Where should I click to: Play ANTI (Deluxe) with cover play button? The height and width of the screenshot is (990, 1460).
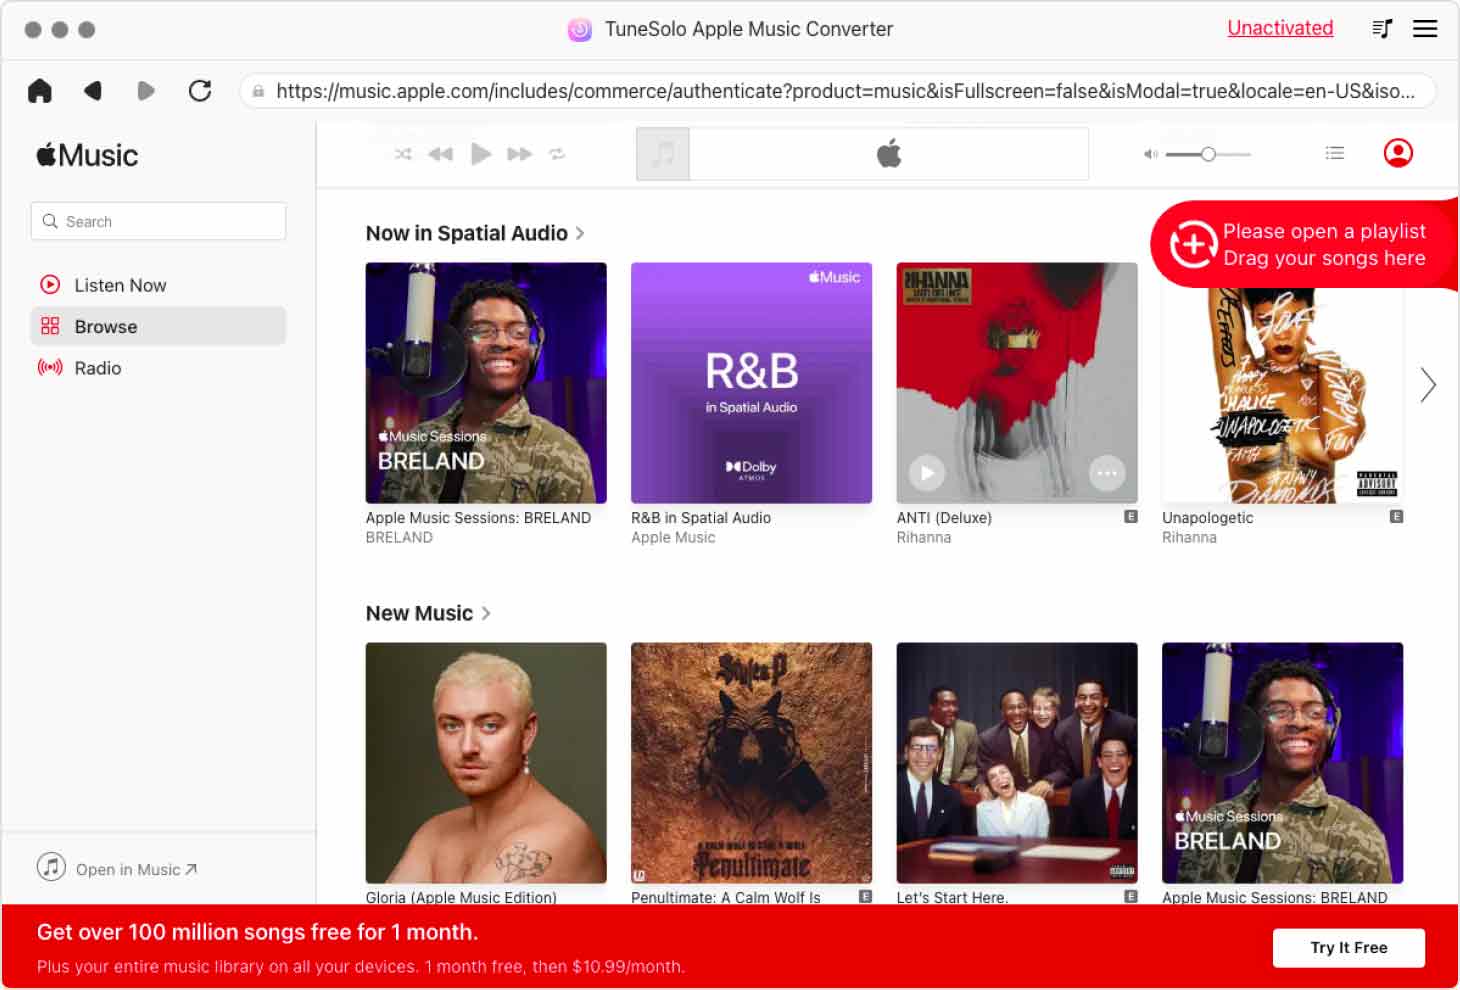click(927, 473)
